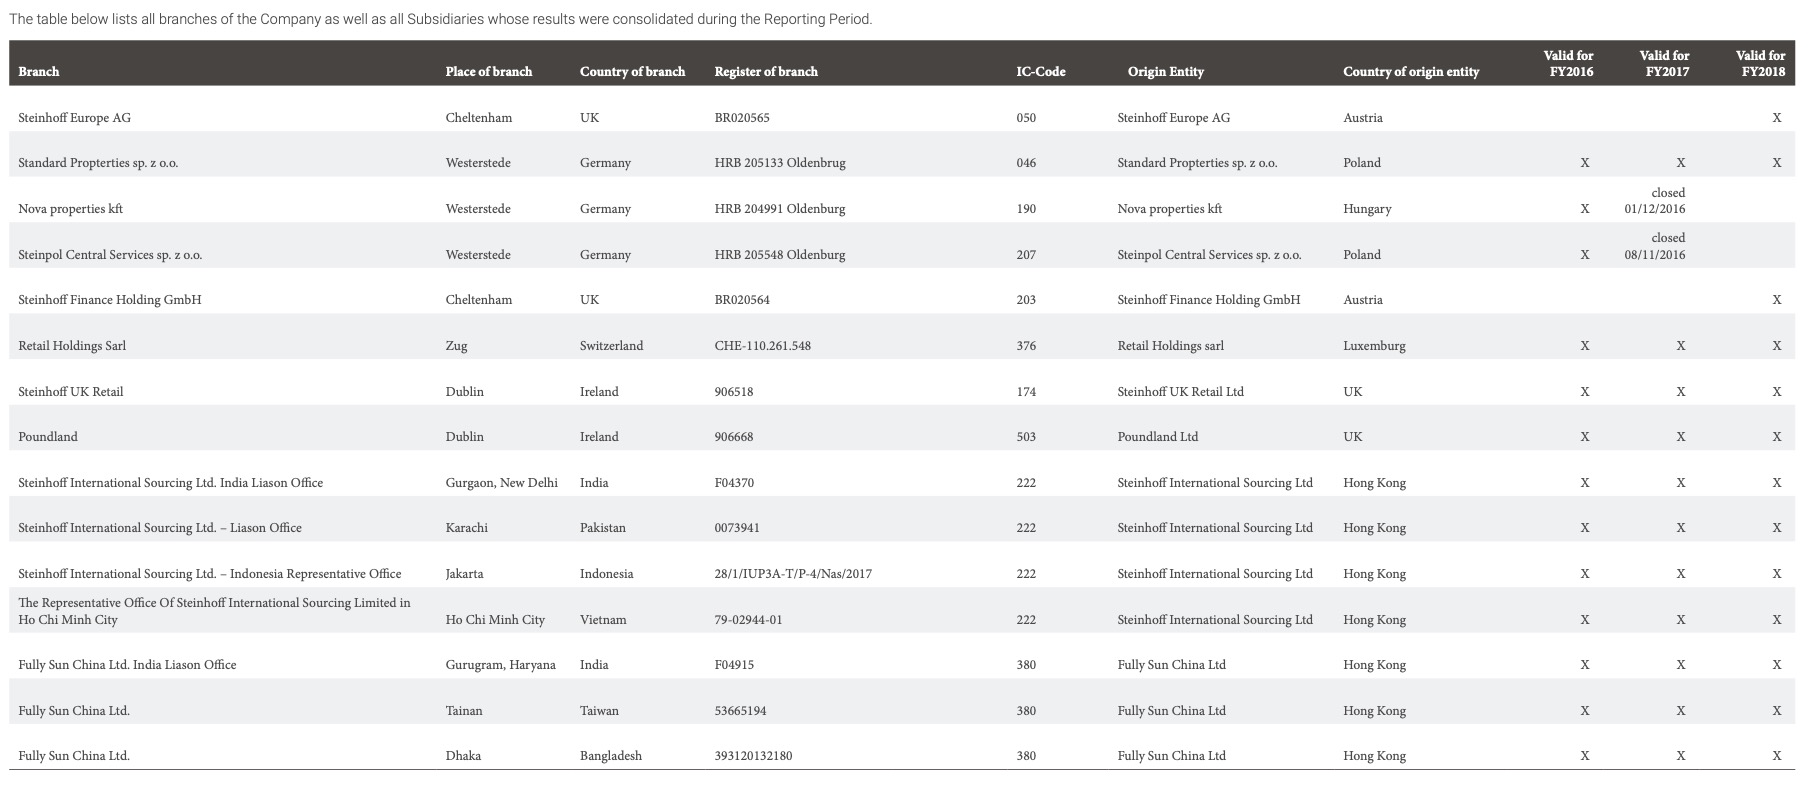Click the Origin Entity column header
Screen dimensions: 1808x786
point(1165,72)
